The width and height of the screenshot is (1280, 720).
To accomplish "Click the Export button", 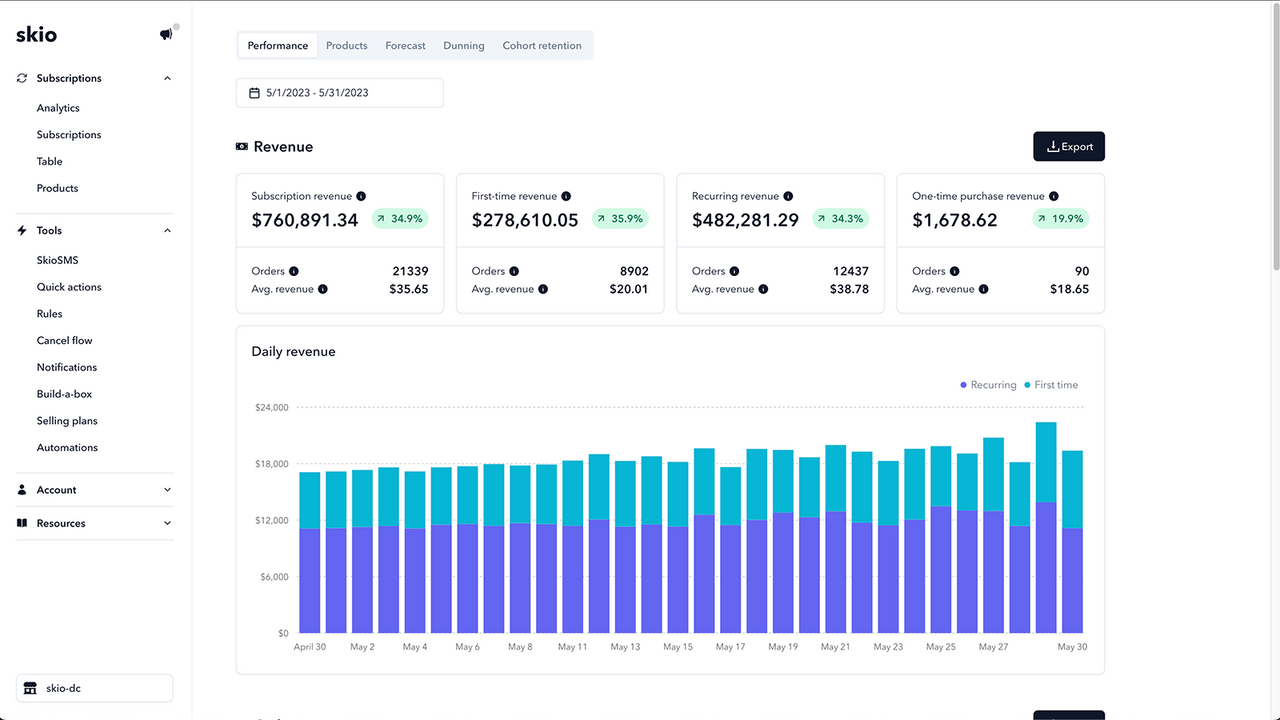I will point(1069,146).
